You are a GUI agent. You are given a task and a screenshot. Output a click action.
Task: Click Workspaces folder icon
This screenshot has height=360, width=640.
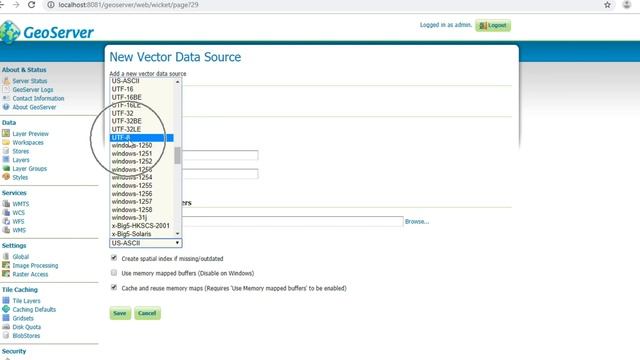[6, 142]
